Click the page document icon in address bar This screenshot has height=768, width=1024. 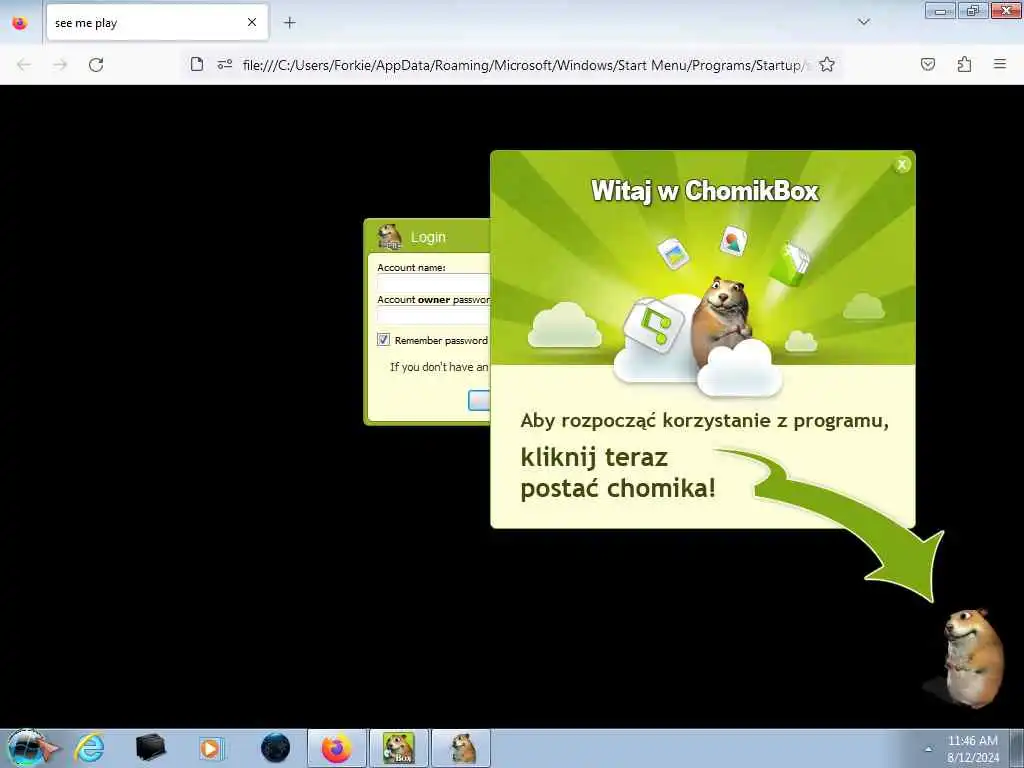pos(197,65)
